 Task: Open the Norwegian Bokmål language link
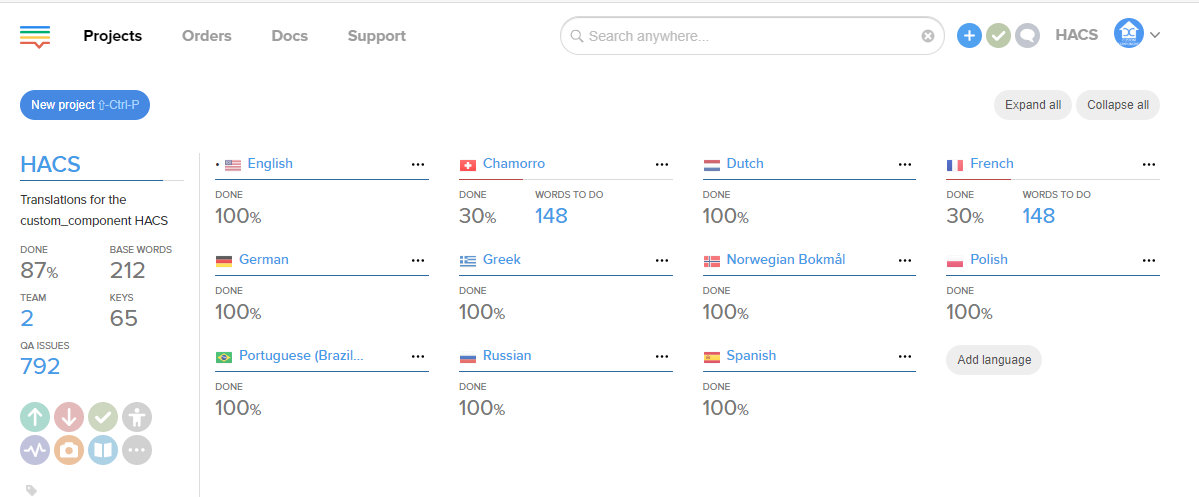click(785, 259)
